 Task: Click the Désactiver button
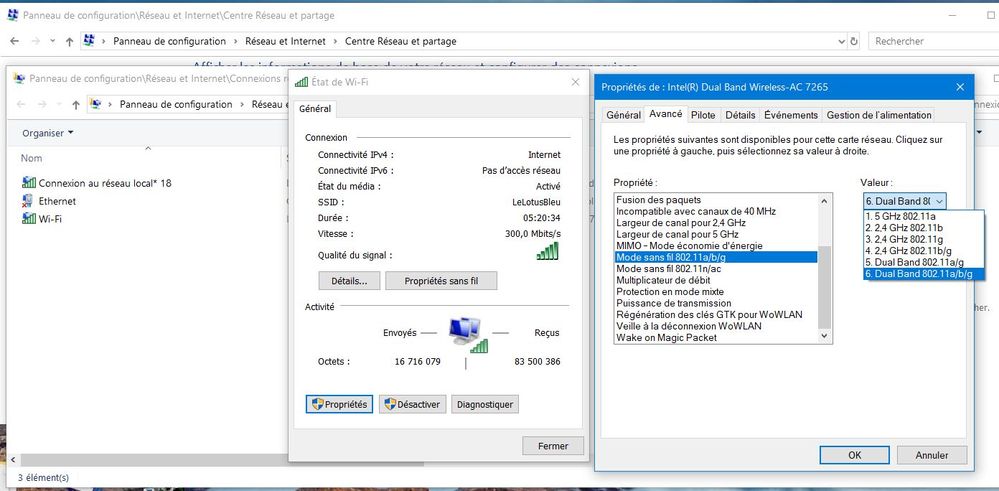(x=412, y=404)
